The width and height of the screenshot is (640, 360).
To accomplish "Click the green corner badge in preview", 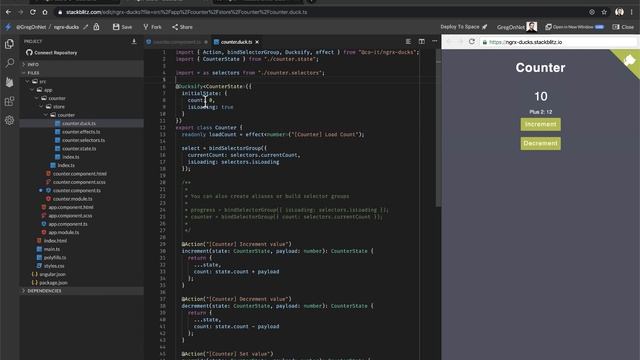I will pos(629,61).
